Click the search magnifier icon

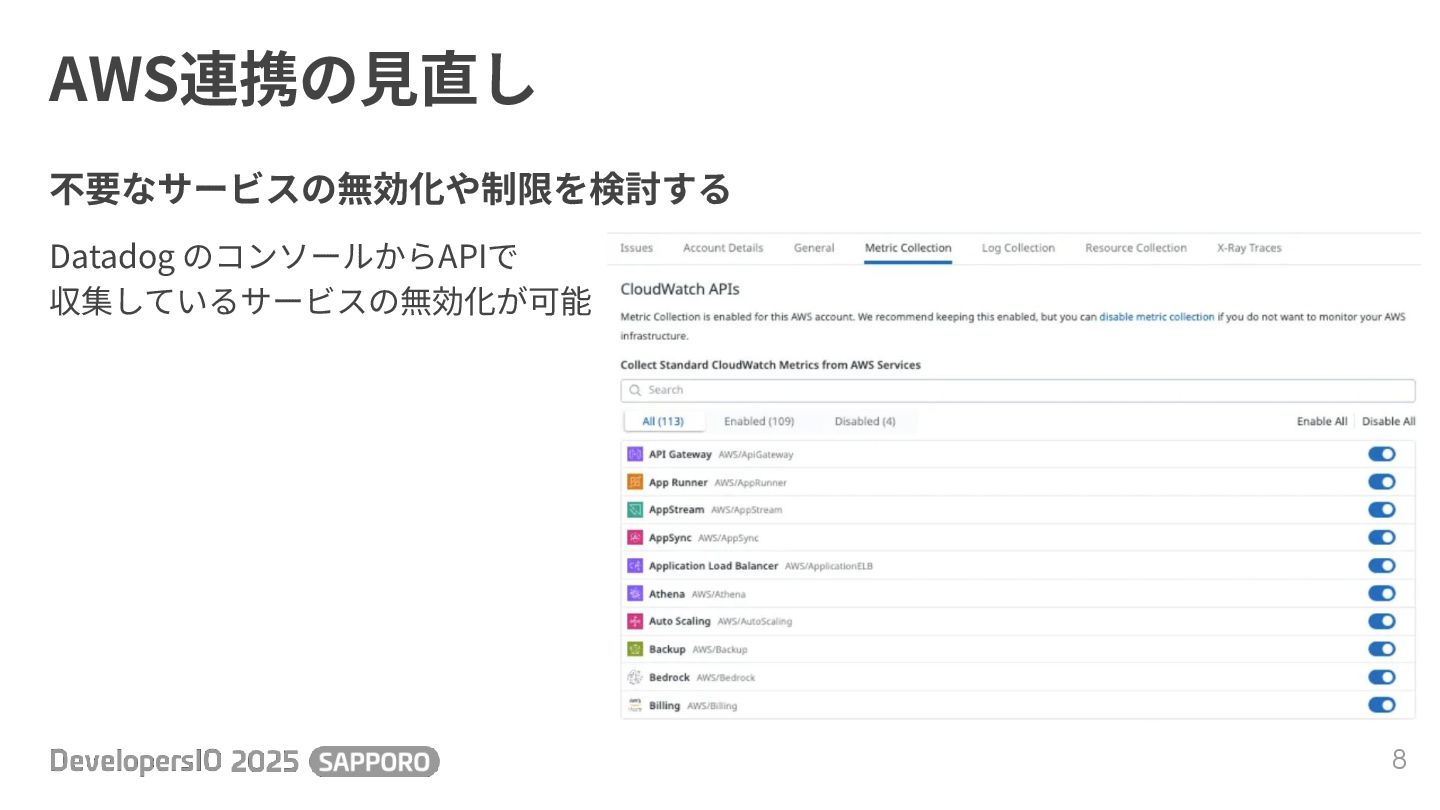[635, 390]
